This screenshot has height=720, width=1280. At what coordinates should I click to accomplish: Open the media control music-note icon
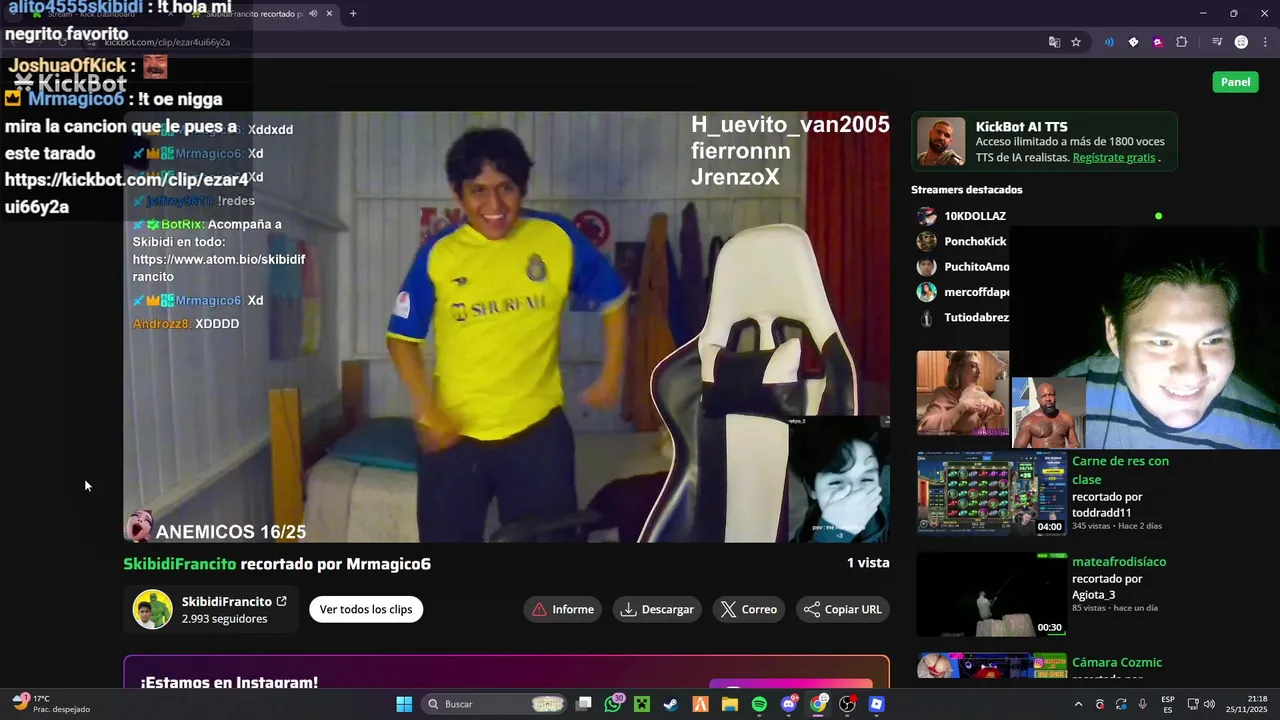[x=1217, y=42]
